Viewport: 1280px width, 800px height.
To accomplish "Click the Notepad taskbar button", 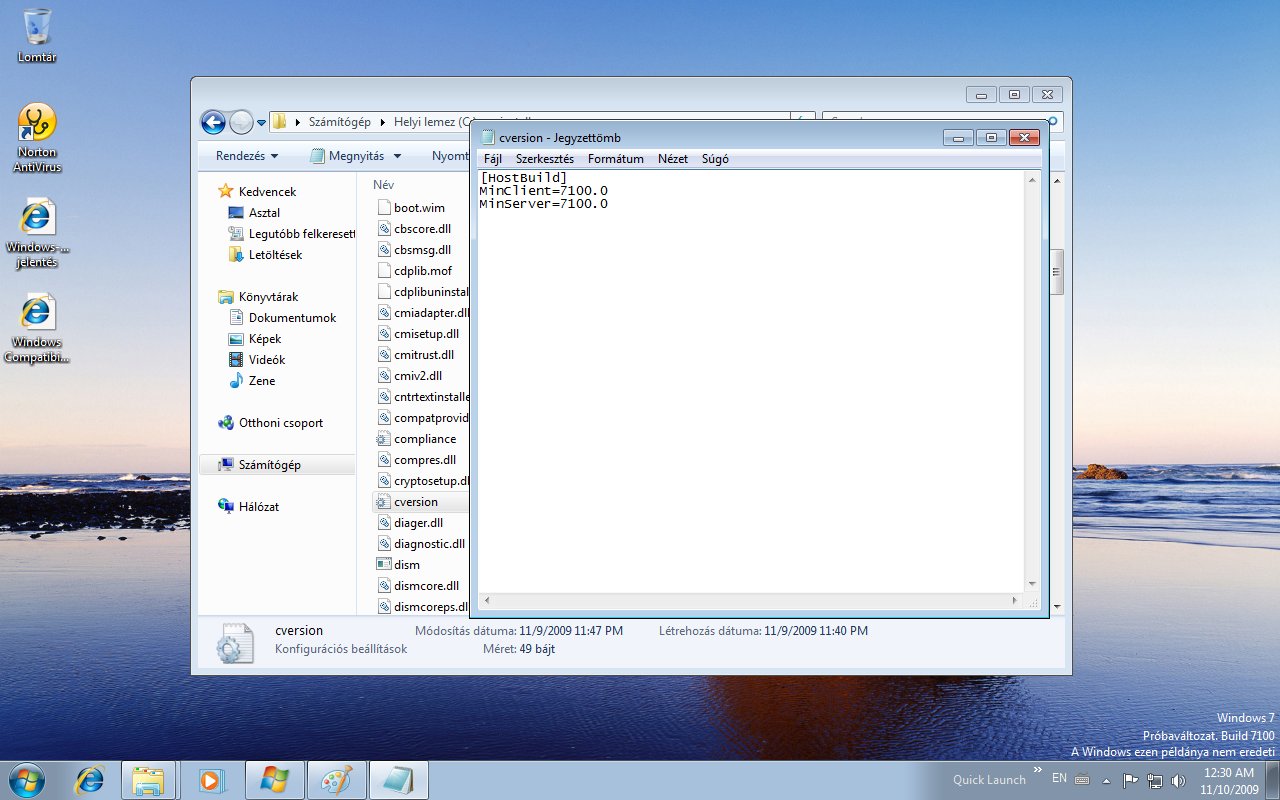I will [398, 779].
